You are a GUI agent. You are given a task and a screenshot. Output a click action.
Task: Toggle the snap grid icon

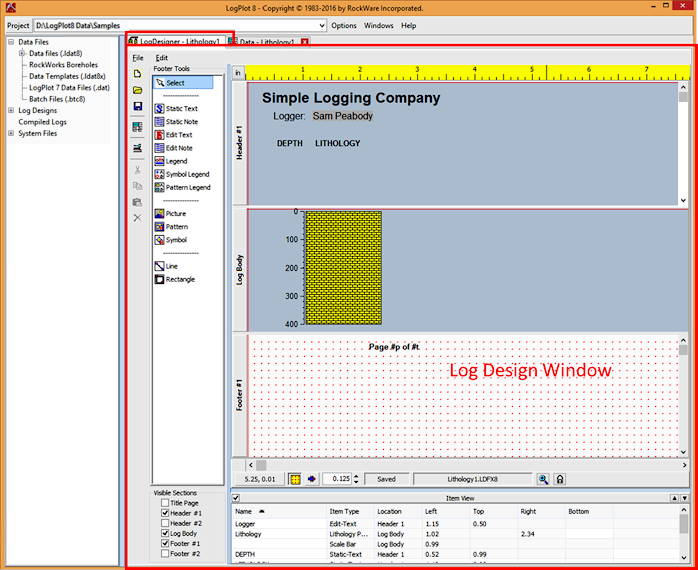(296, 480)
